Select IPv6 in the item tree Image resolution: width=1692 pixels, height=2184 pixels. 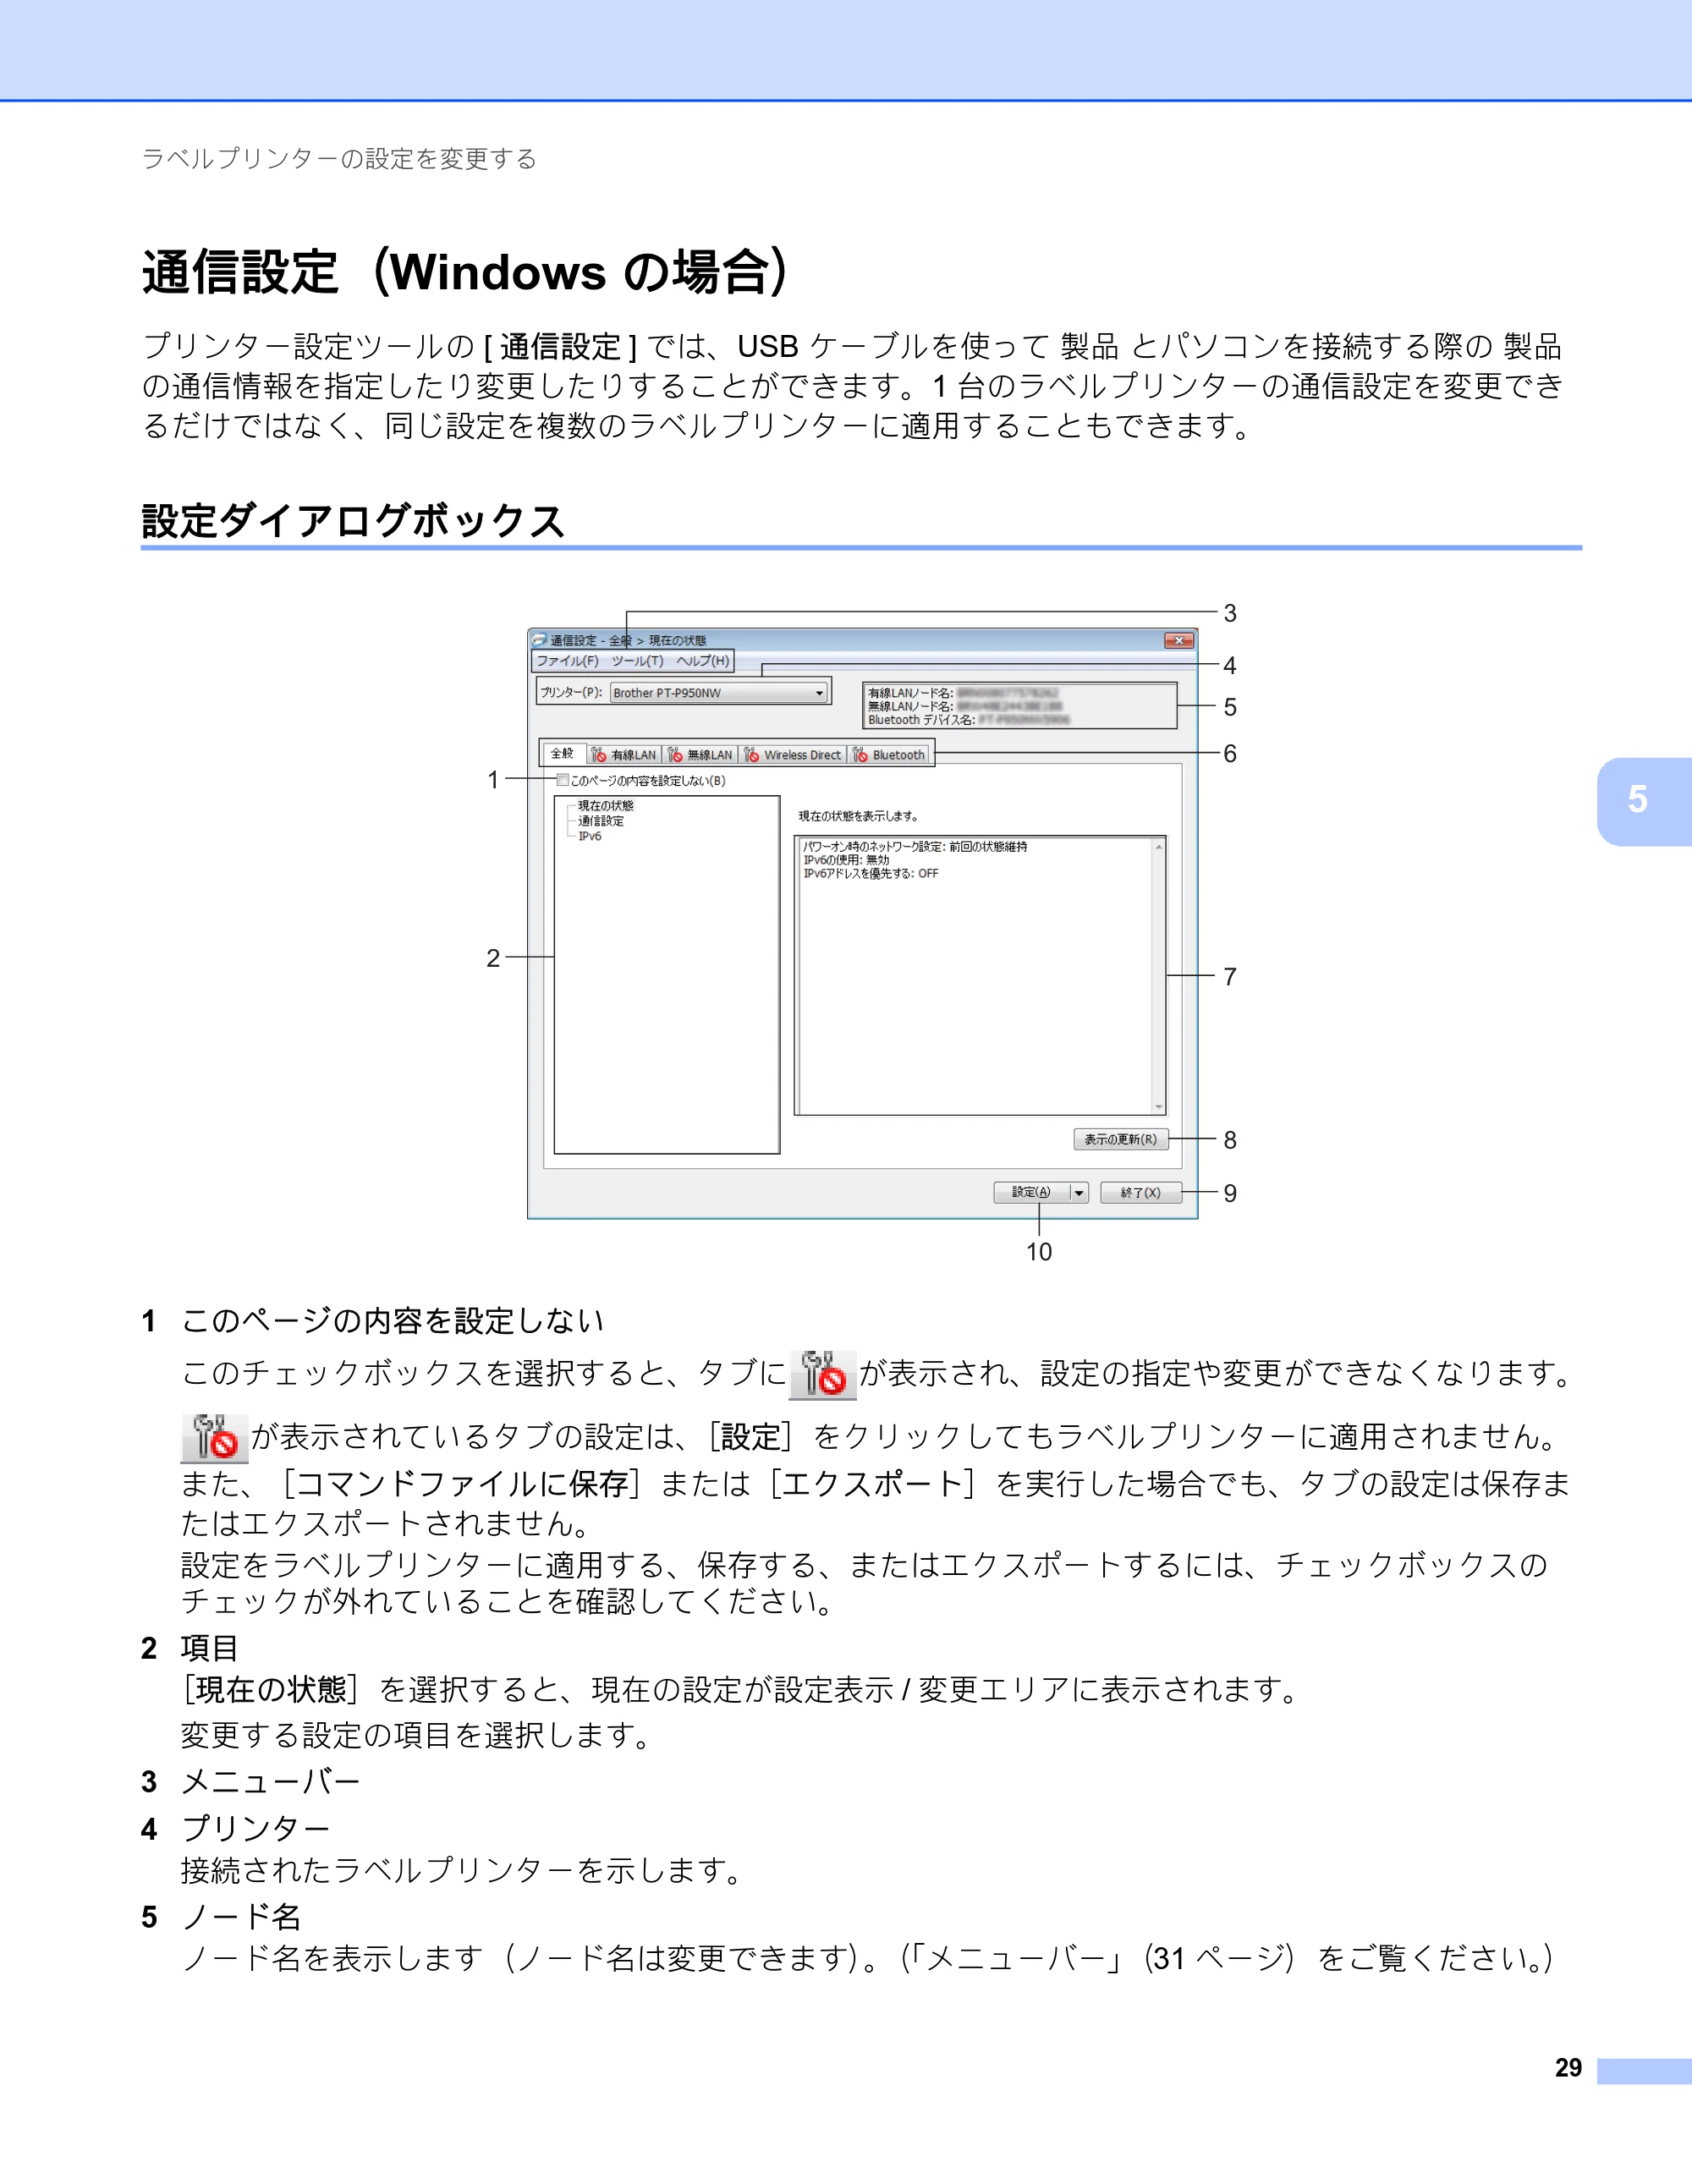590,836
